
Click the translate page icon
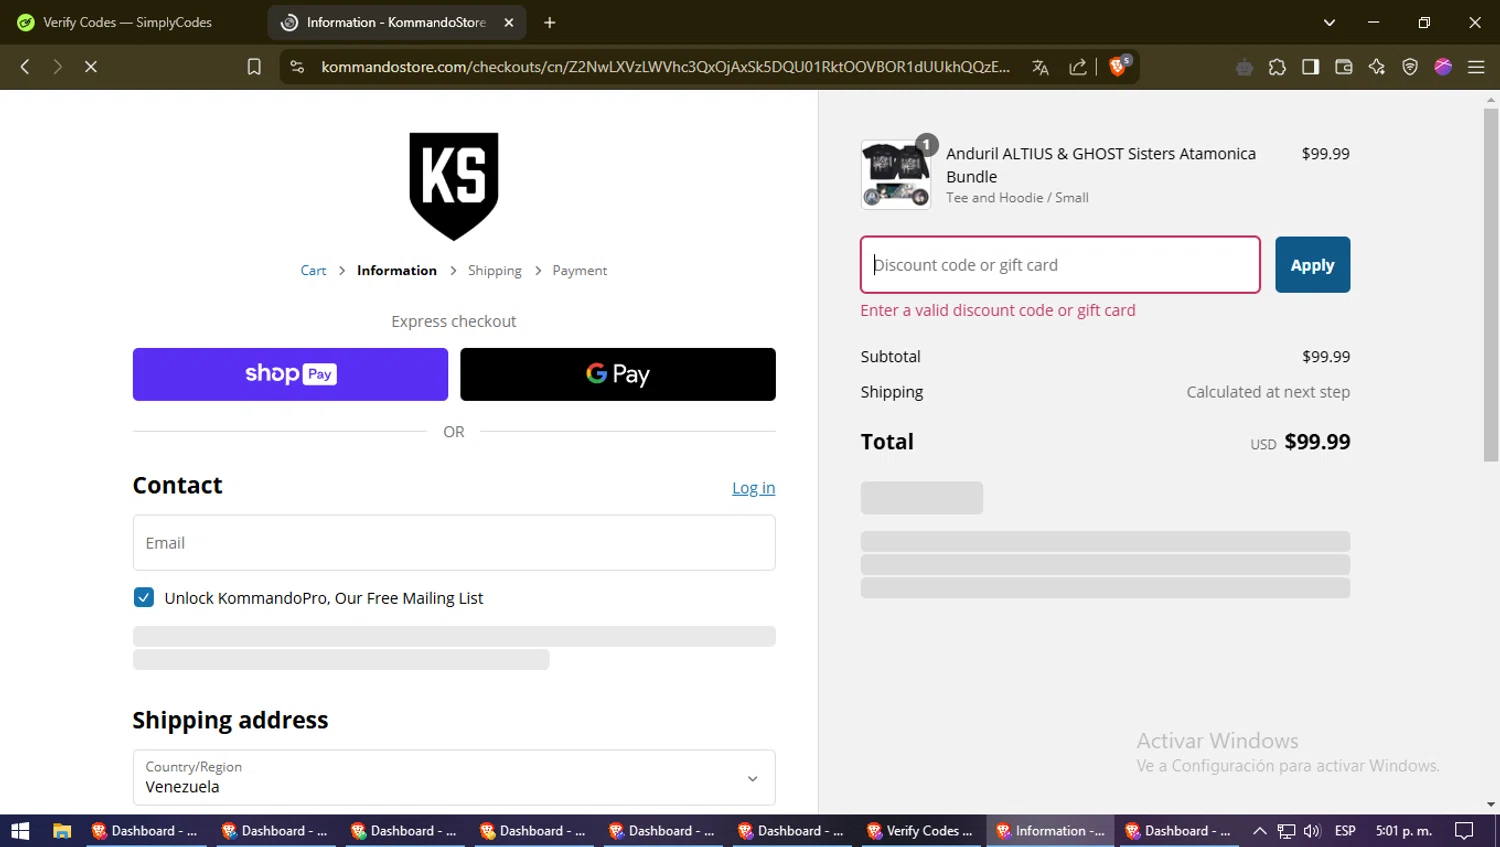(1040, 67)
